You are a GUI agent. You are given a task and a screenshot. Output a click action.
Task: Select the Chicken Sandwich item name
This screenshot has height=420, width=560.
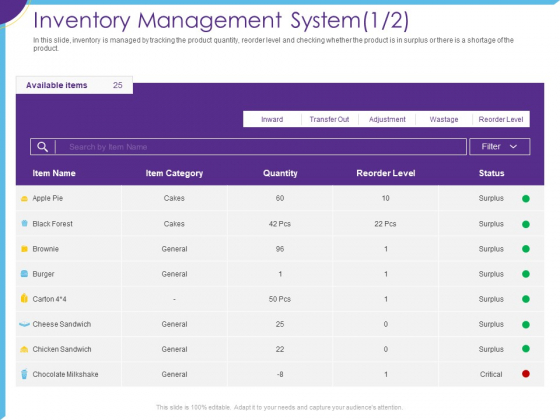(x=62, y=349)
